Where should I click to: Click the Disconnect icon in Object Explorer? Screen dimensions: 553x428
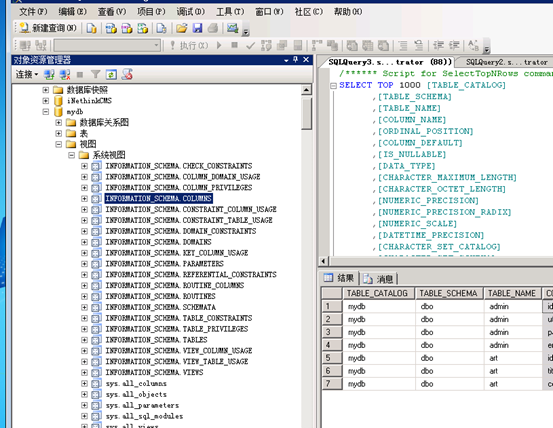click(65, 74)
